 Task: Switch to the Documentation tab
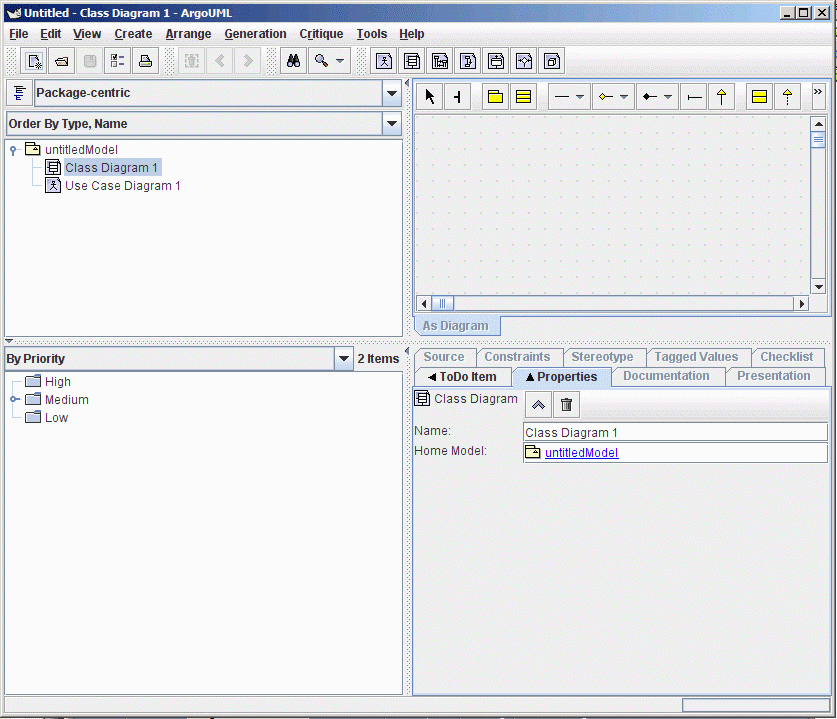tap(666, 376)
